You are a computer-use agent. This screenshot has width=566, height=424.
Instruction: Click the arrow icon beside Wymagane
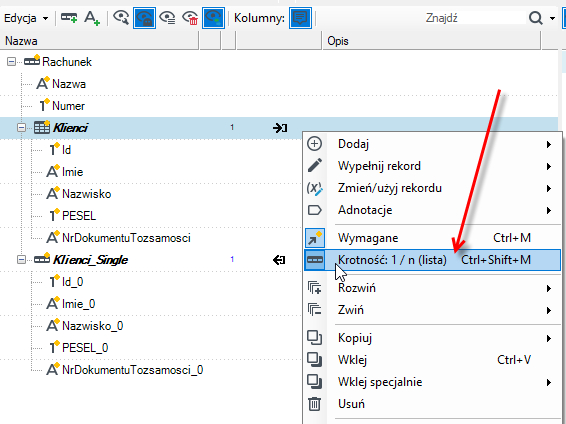click(x=315, y=238)
